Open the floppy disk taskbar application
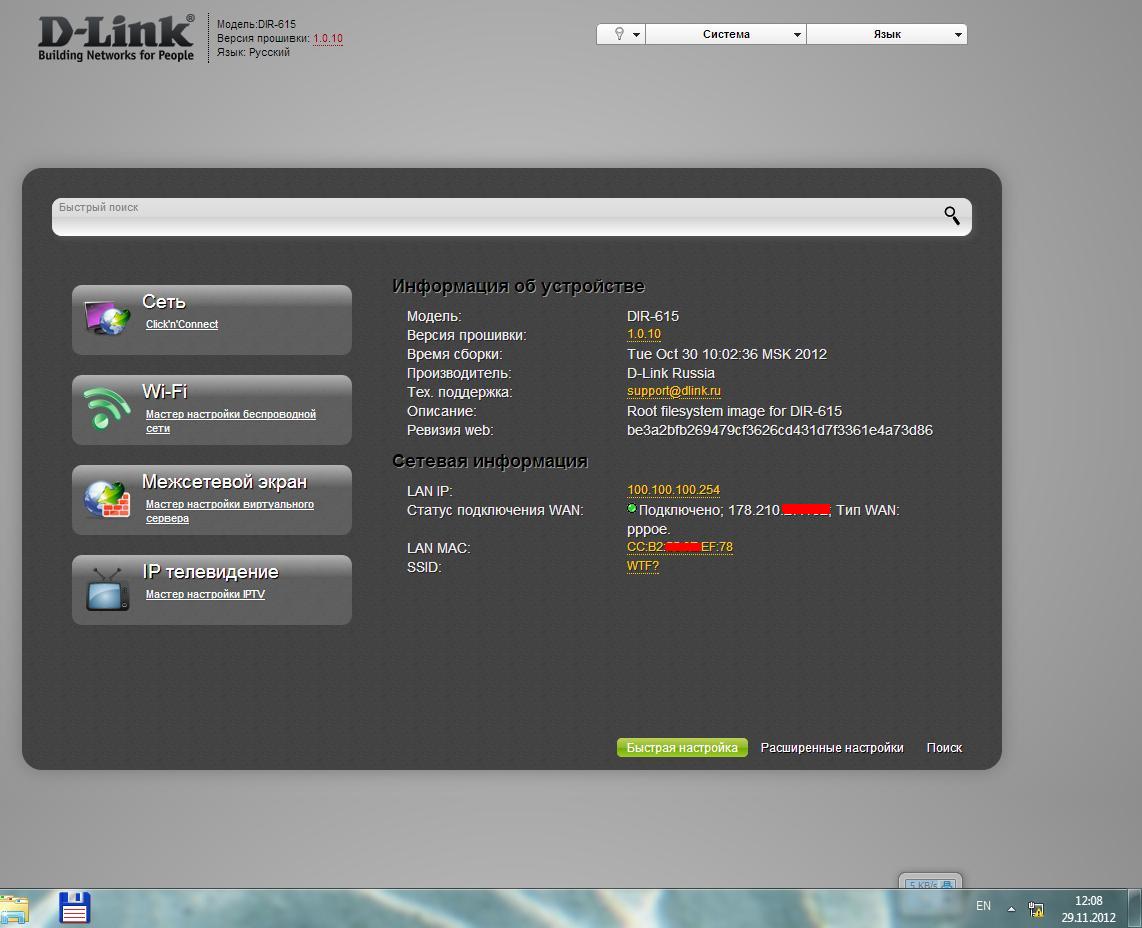This screenshot has height=928, width=1142. 74,908
